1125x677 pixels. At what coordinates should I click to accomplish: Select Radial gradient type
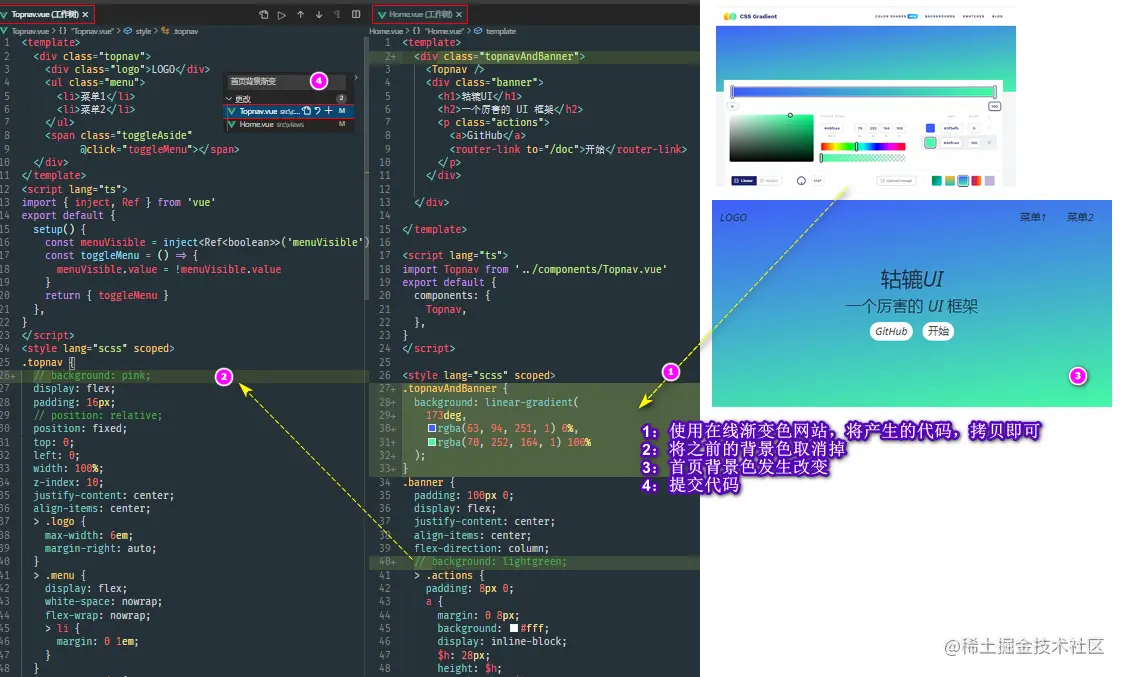coord(769,181)
